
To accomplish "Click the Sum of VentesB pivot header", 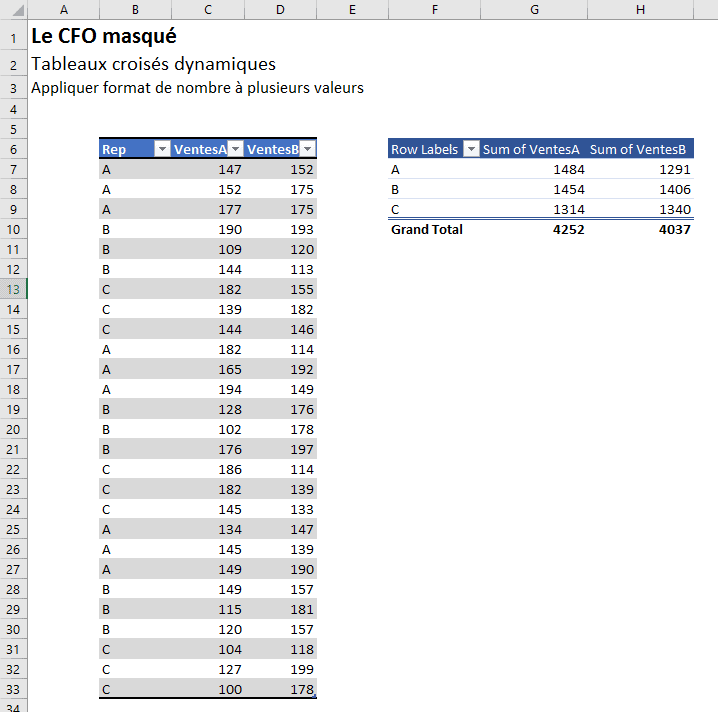I will click(x=638, y=149).
